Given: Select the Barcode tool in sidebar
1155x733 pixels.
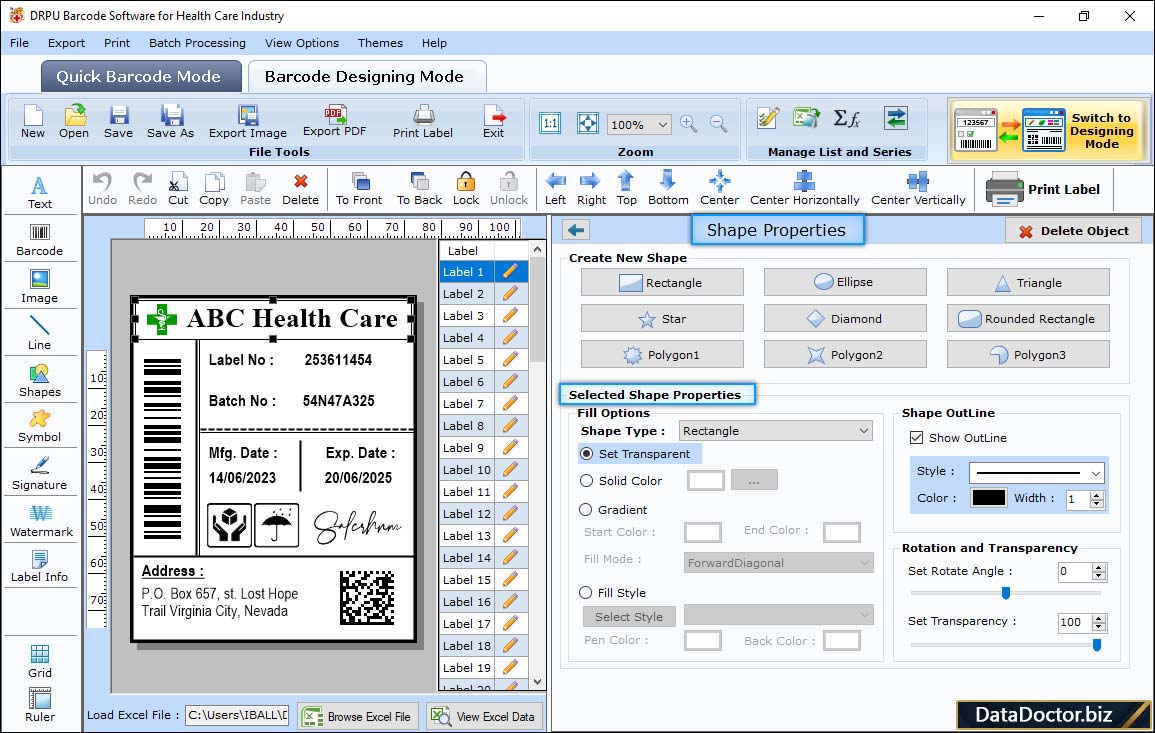Looking at the screenshot, I should (x=40, y=240).
